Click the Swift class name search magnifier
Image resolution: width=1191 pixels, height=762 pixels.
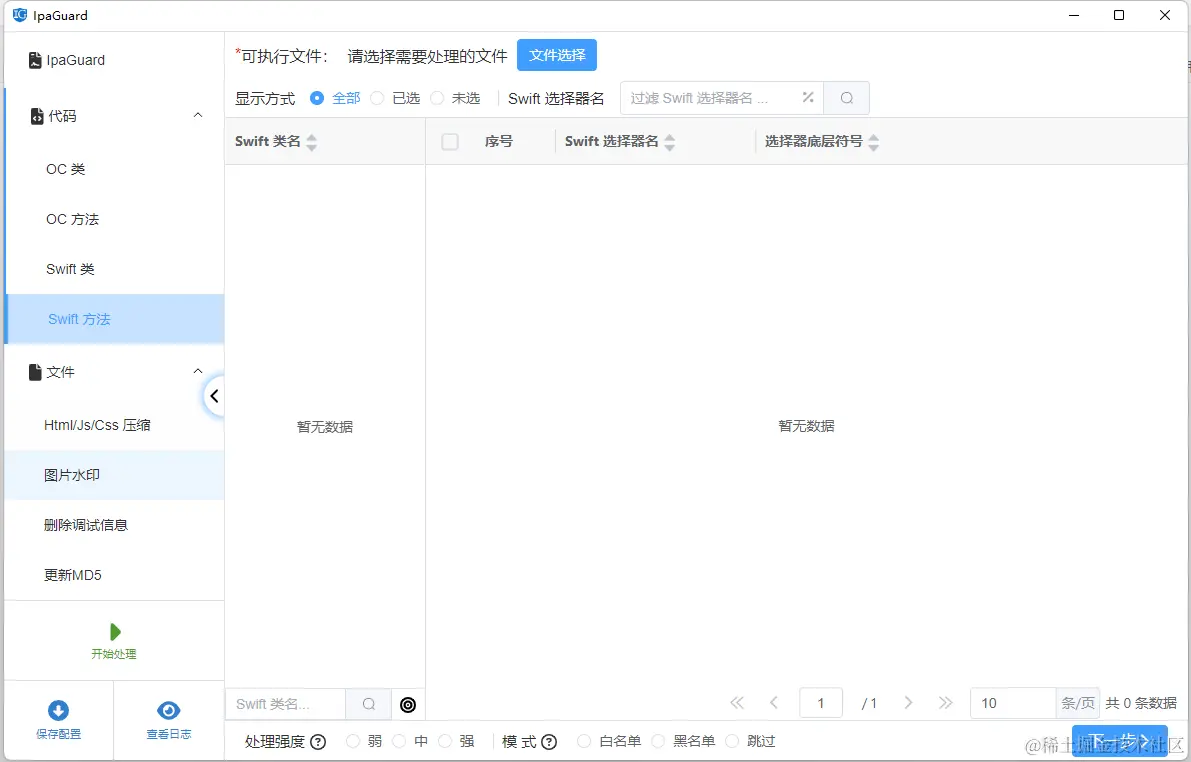tap(368, 704)
